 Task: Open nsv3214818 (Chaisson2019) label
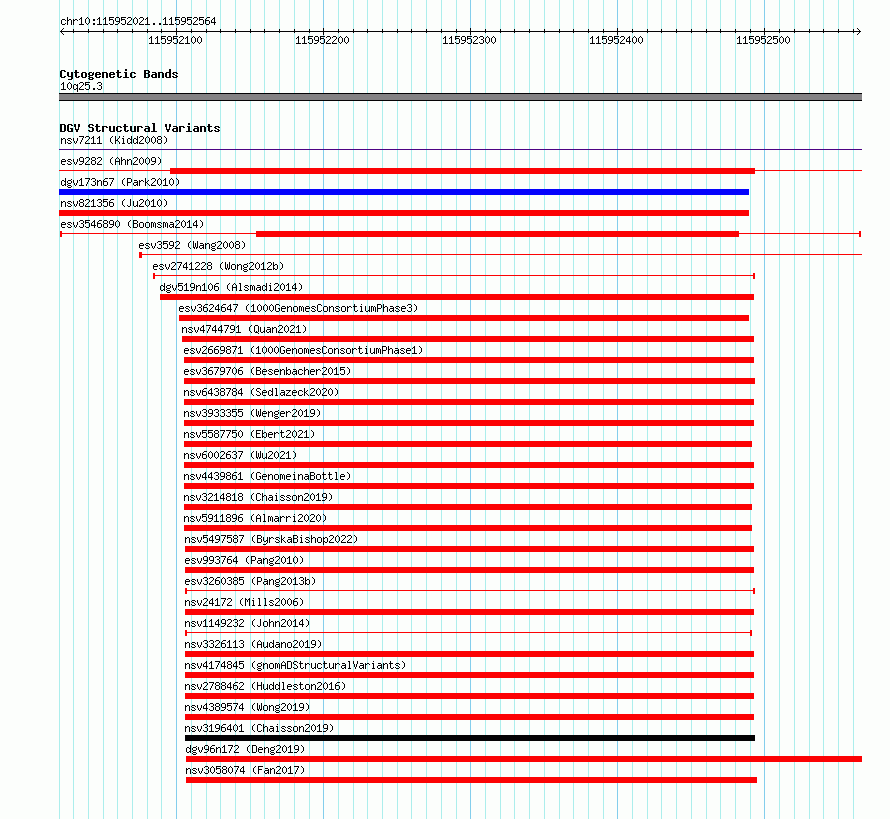[x=258, y=497]
